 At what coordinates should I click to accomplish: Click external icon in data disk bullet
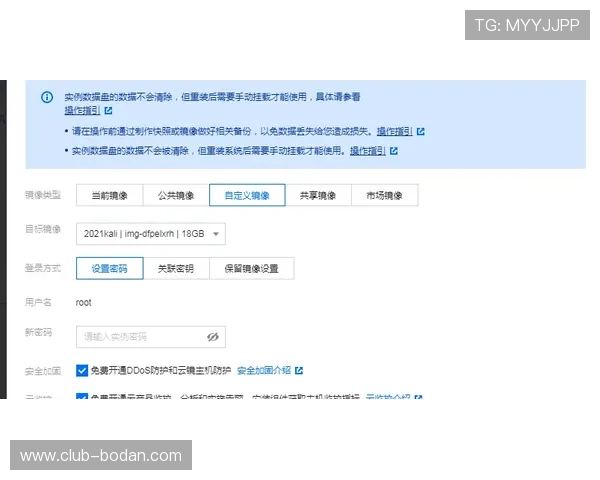pyautogui.click(x=394, y=151)
